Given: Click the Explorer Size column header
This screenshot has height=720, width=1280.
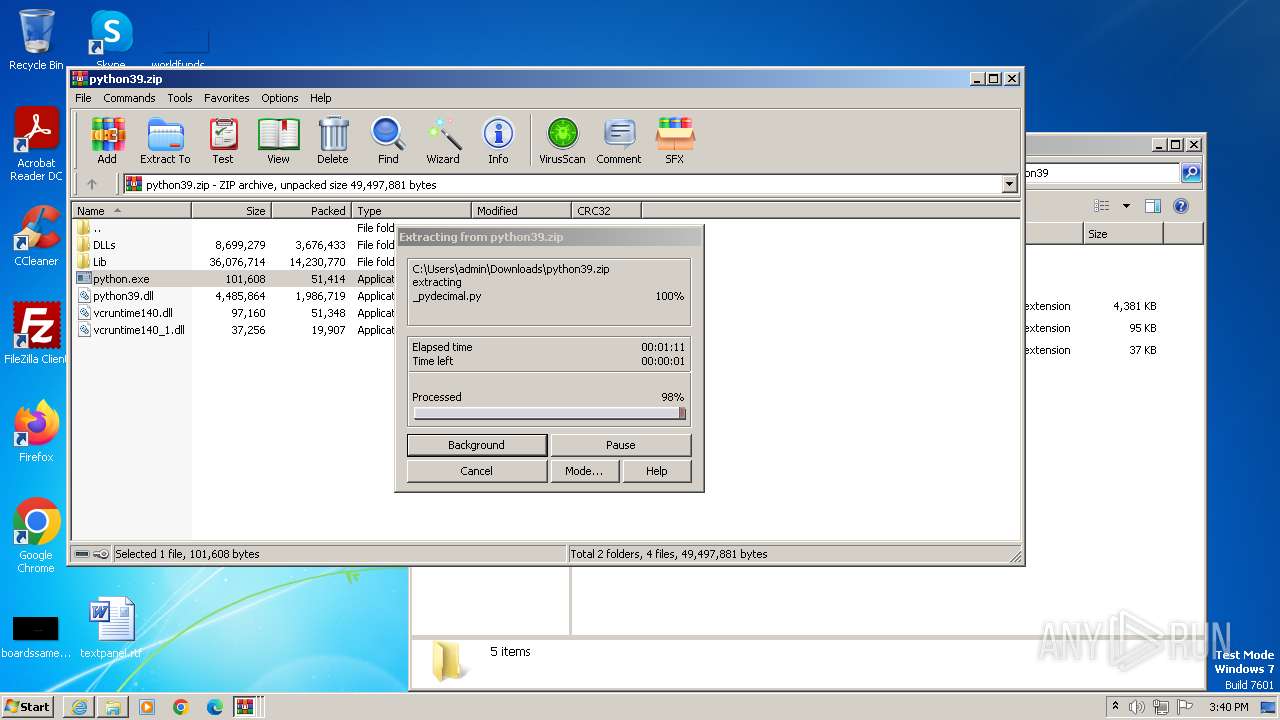Looking at the screenshot, I should 1123,233.
